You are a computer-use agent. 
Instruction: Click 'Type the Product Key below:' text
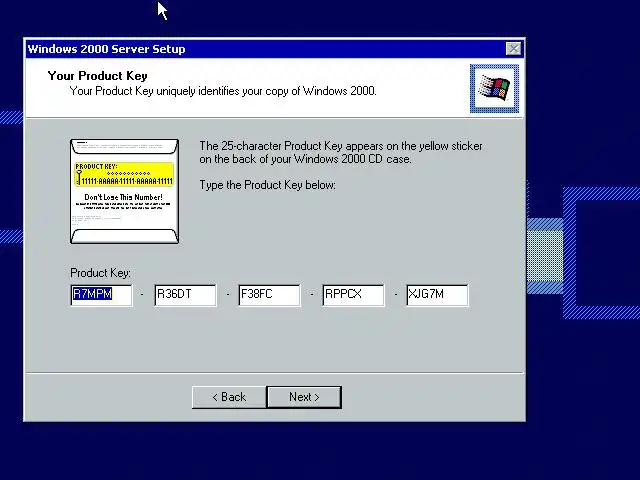point(267,185)
